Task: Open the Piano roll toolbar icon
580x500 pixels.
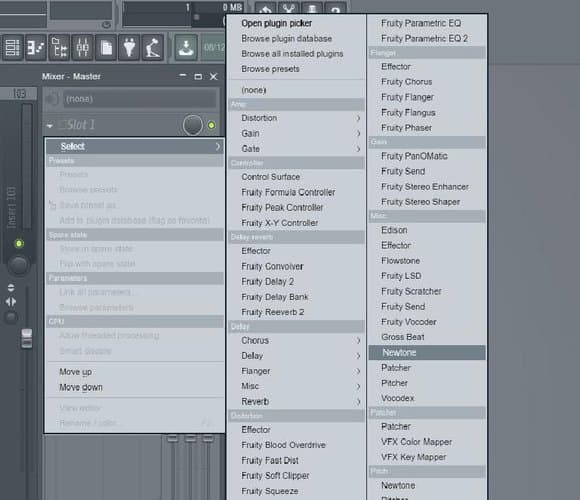Action: coord(36,47)
